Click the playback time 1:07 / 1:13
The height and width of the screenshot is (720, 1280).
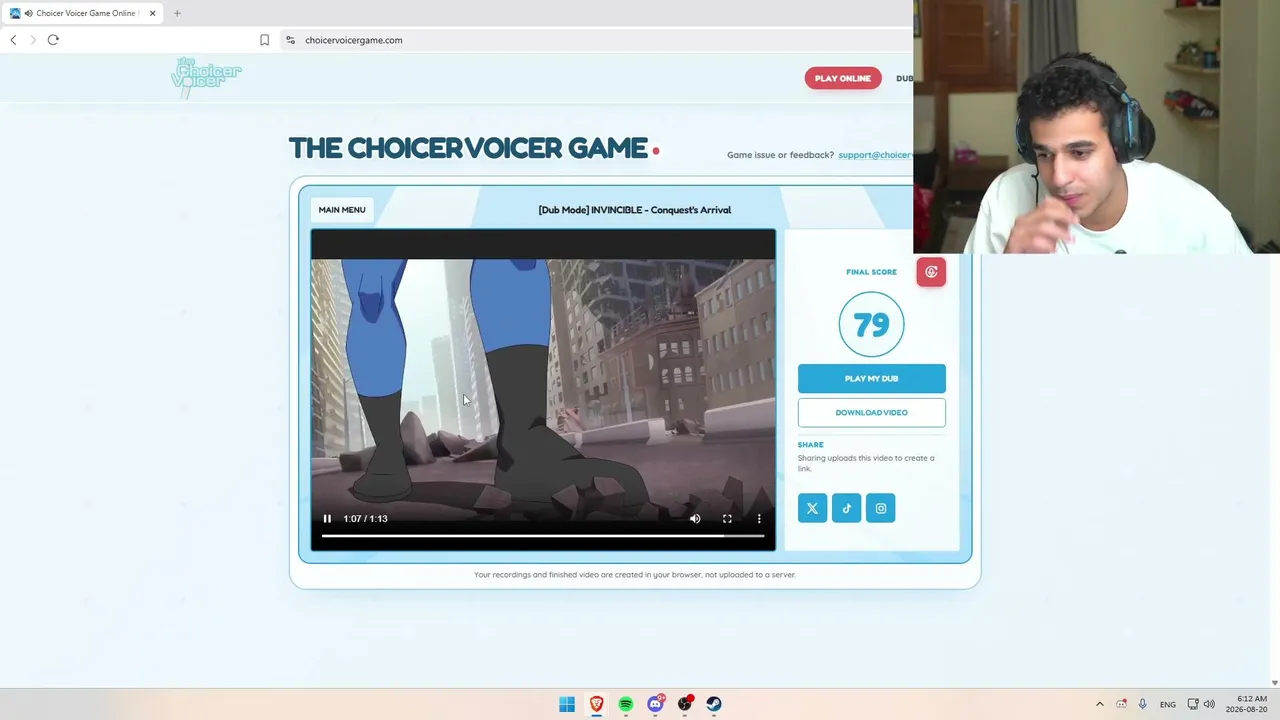coord(365,519)
